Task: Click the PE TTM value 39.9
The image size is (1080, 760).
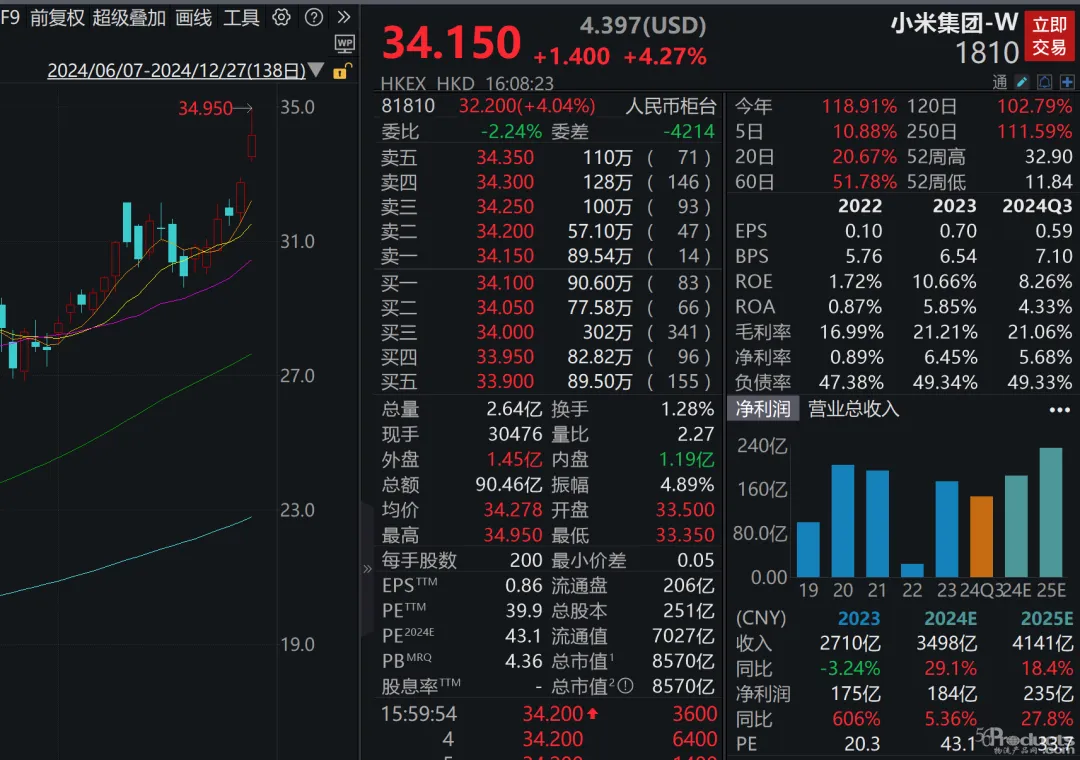Action: tap(523, 610)
